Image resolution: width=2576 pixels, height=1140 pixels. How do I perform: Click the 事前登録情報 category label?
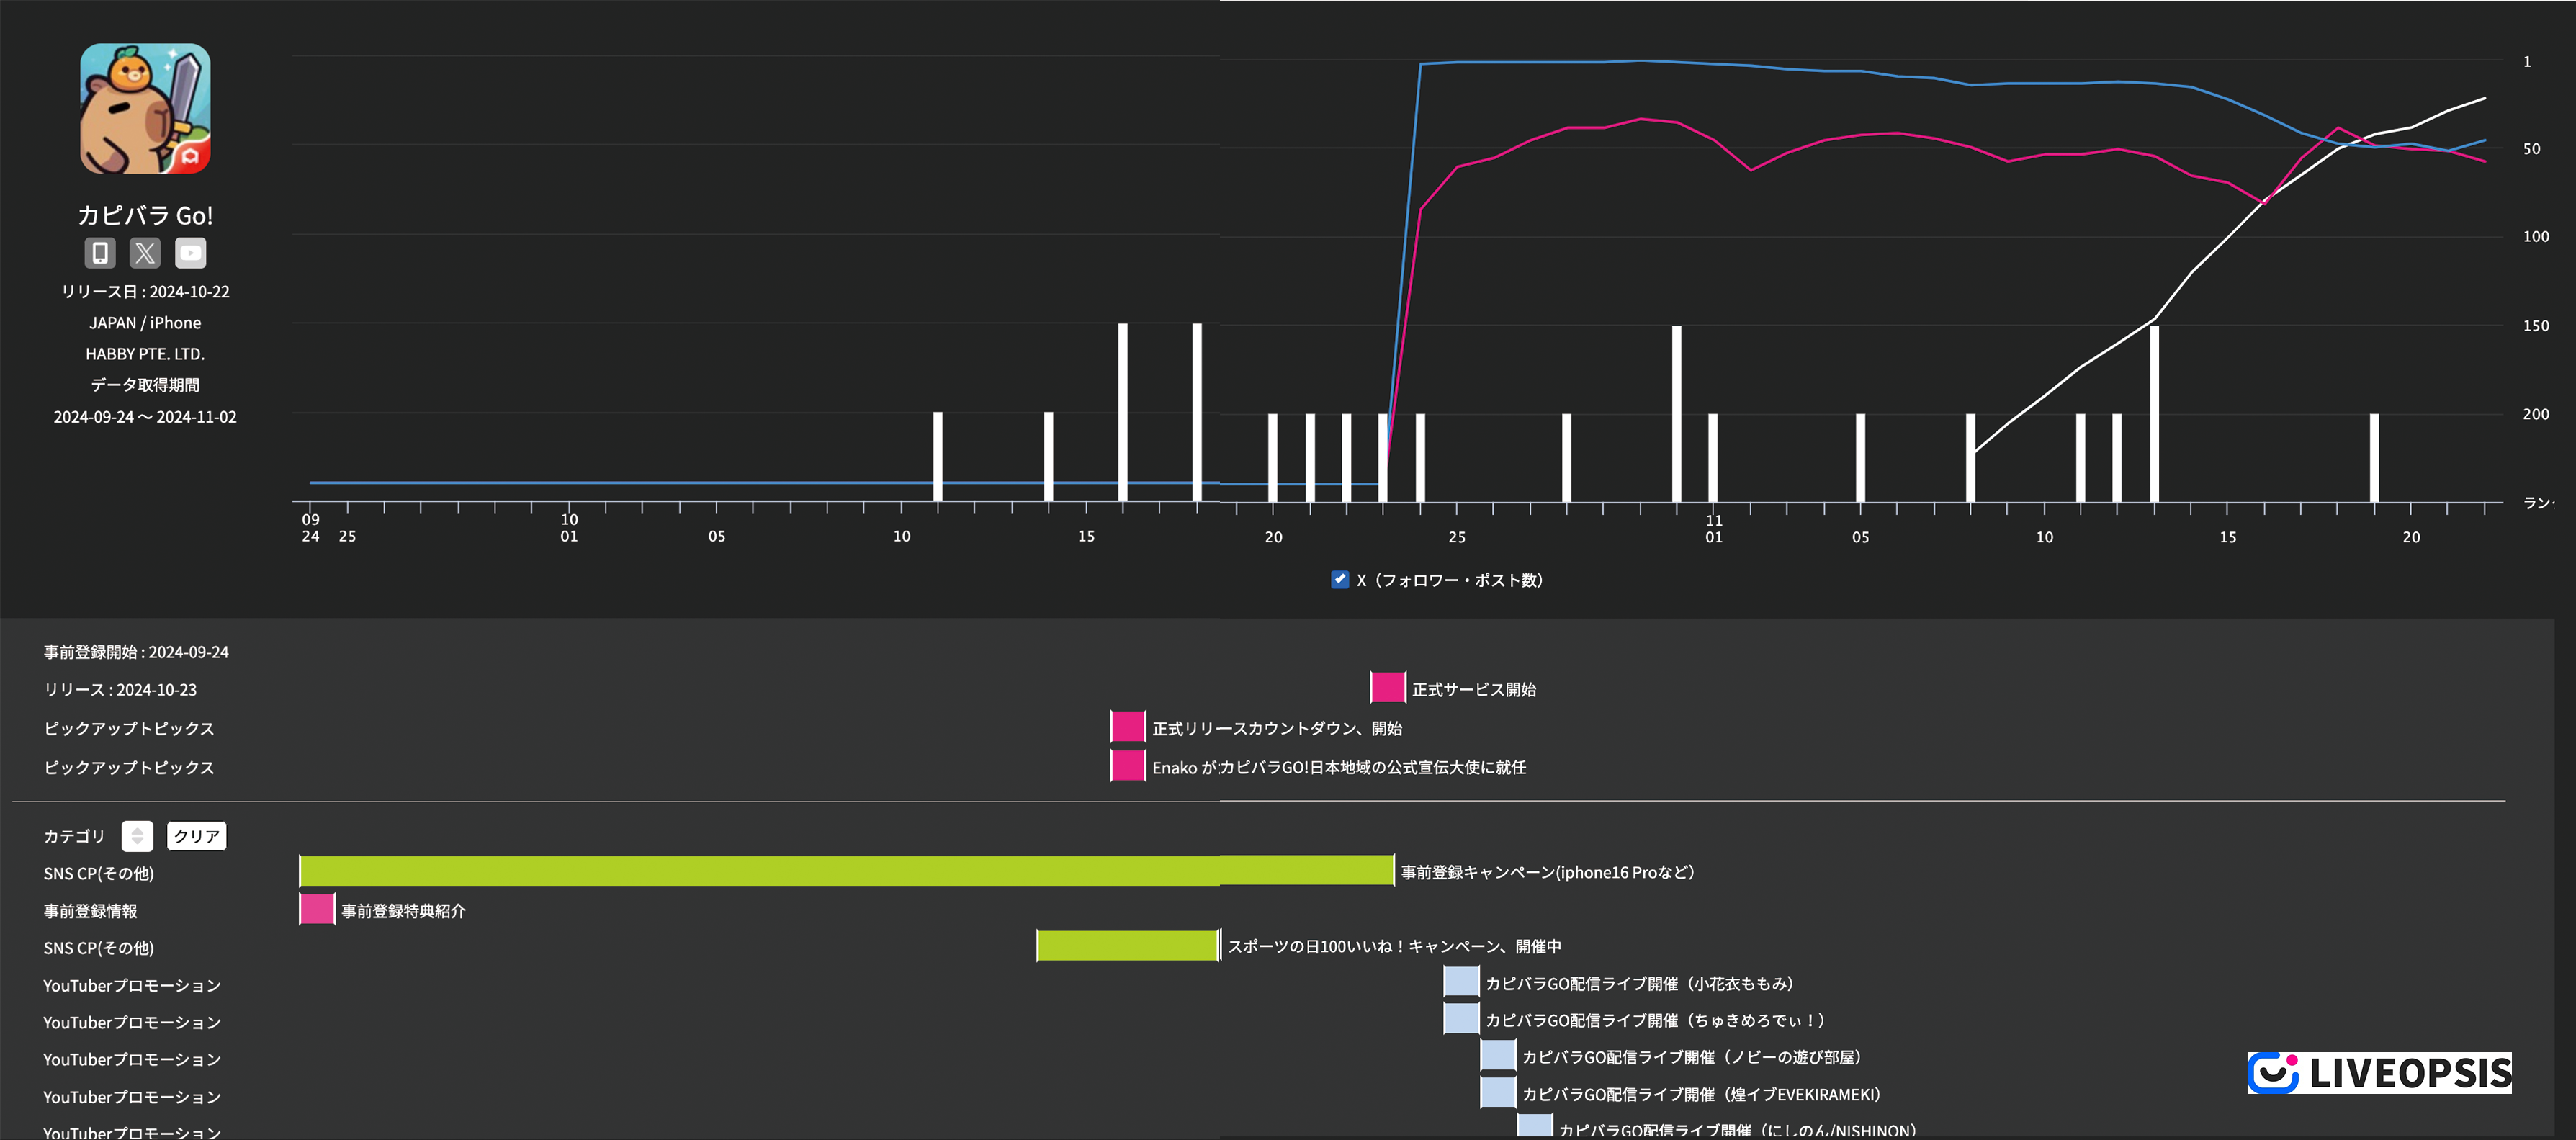pyautogui.click(x=90, y=910)
